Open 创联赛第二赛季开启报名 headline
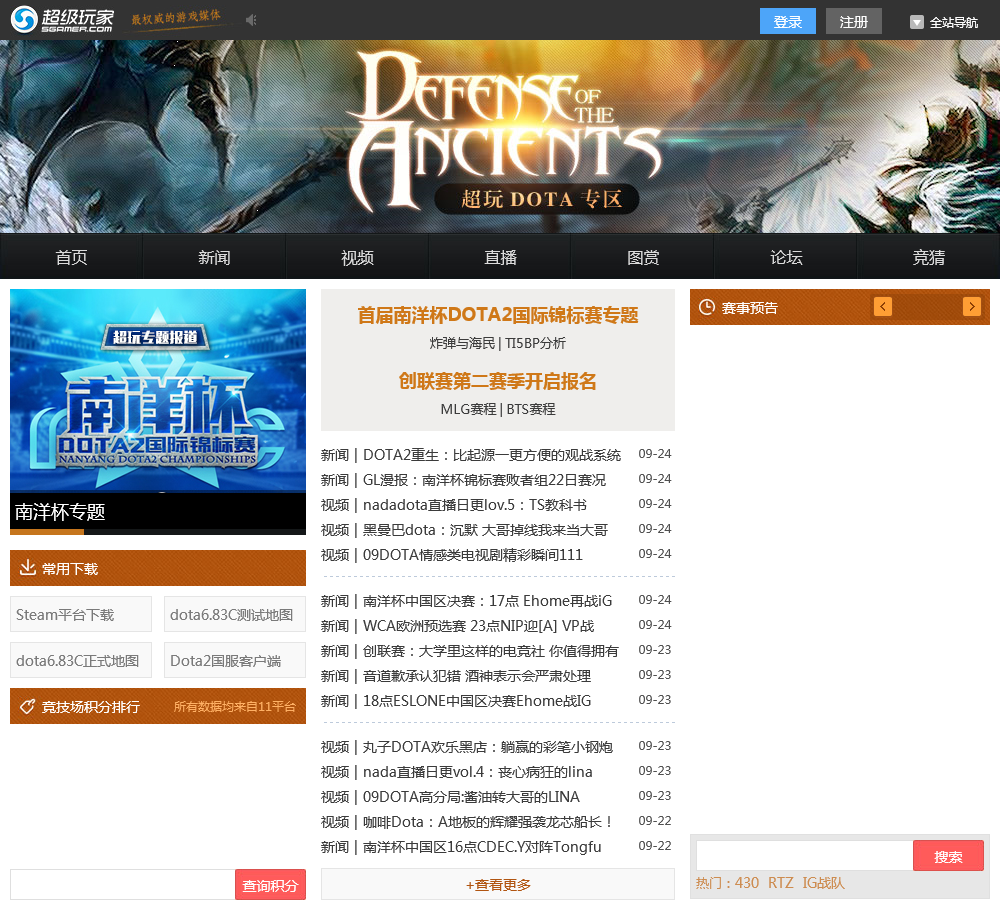This screenshot has height=909, width=1000. point(497,381)
